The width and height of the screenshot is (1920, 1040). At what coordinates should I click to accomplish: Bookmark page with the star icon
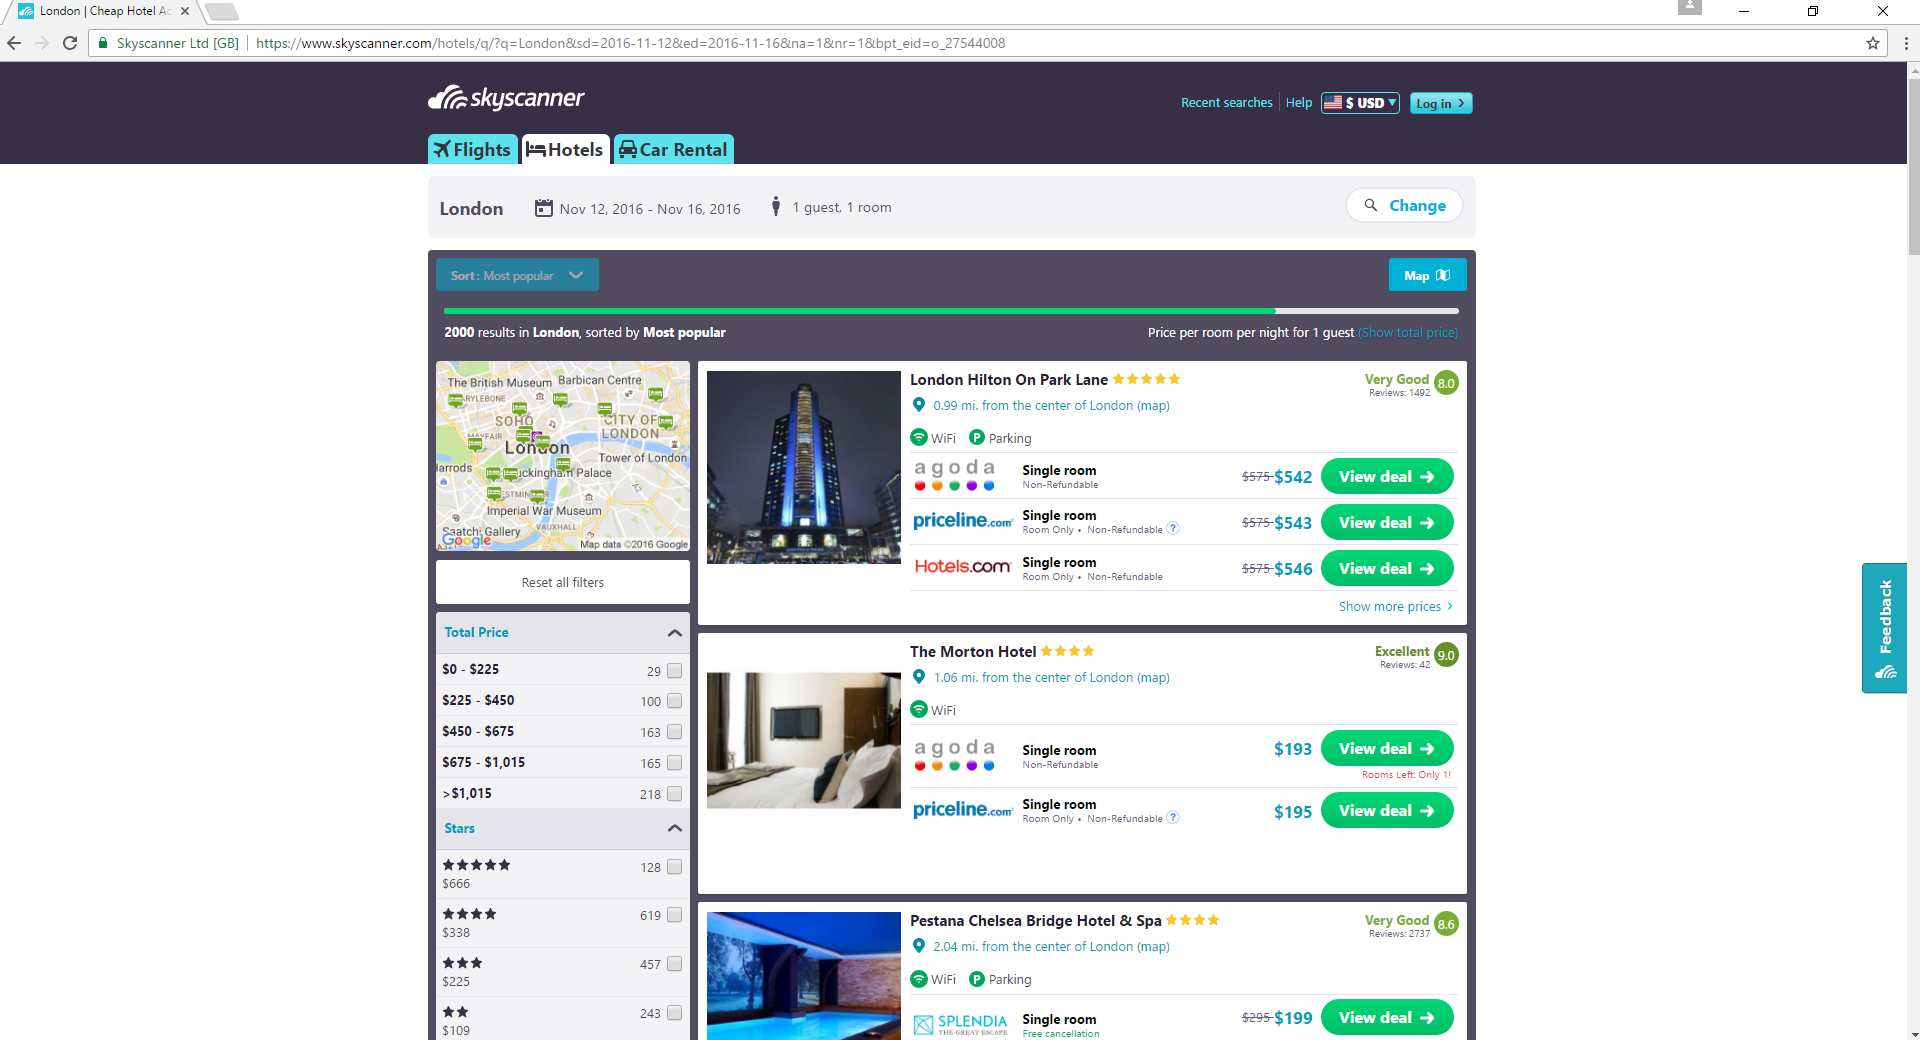[x=1872, y=43]
